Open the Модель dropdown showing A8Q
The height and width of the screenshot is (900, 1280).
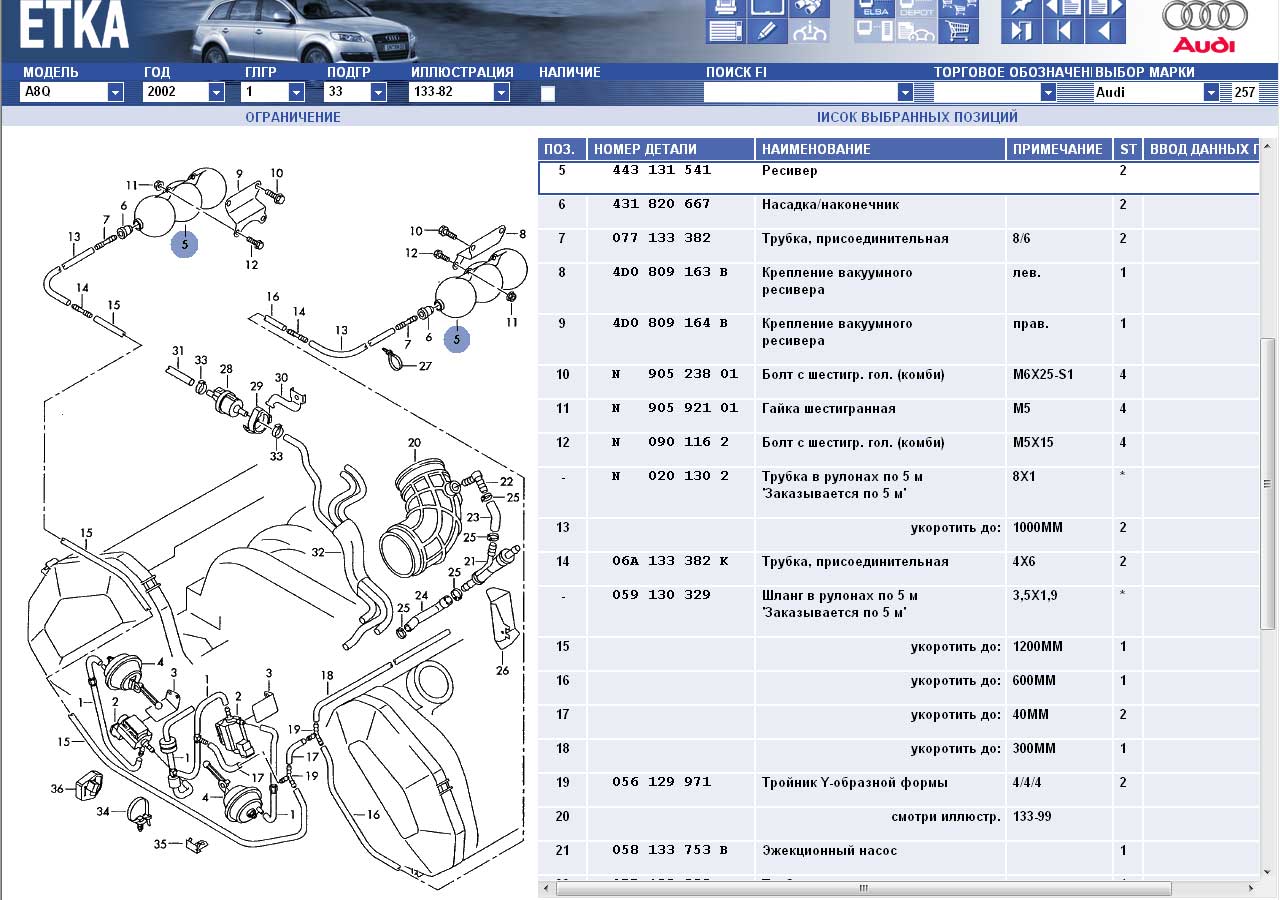pos(115,92)
